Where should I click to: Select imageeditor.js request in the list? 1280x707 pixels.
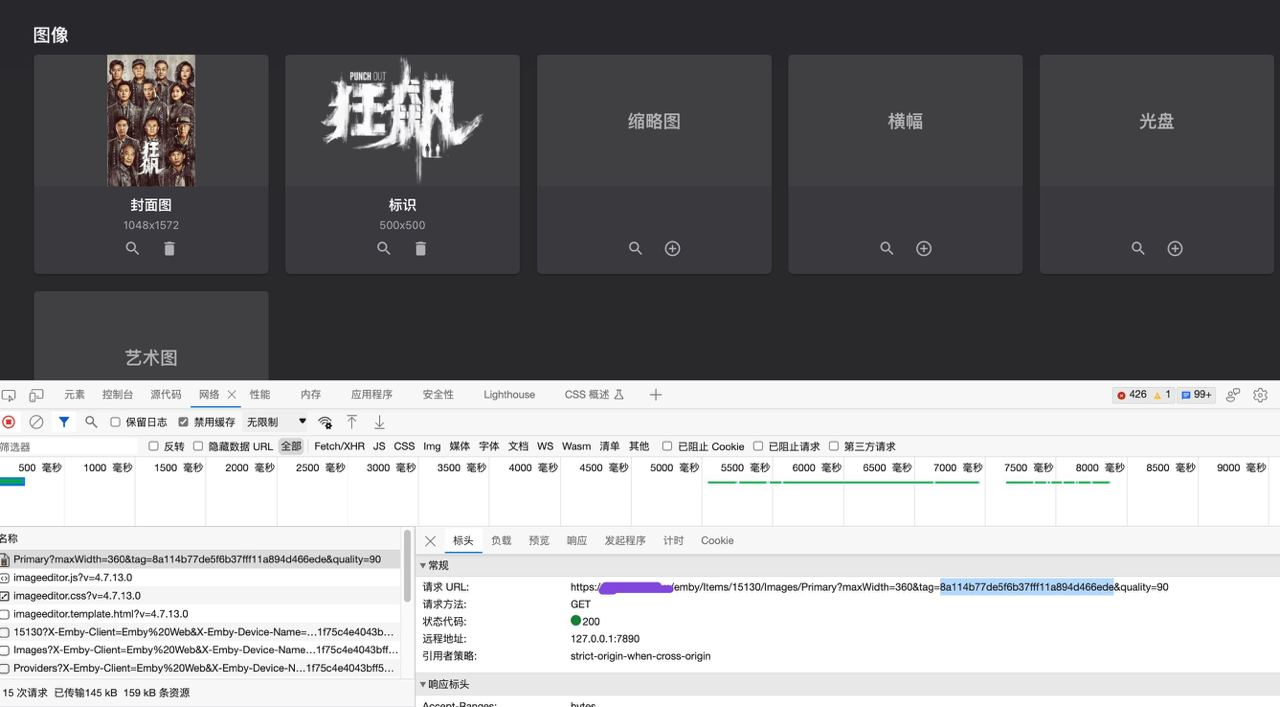pos(72,578)
